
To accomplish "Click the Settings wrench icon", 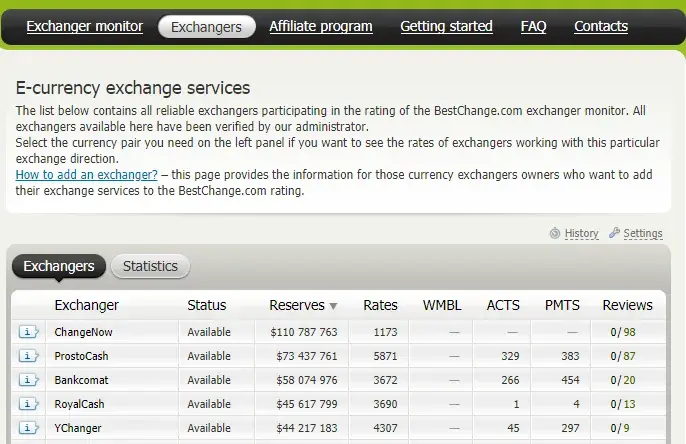I will pyautogui.click(x=614, y=234).
